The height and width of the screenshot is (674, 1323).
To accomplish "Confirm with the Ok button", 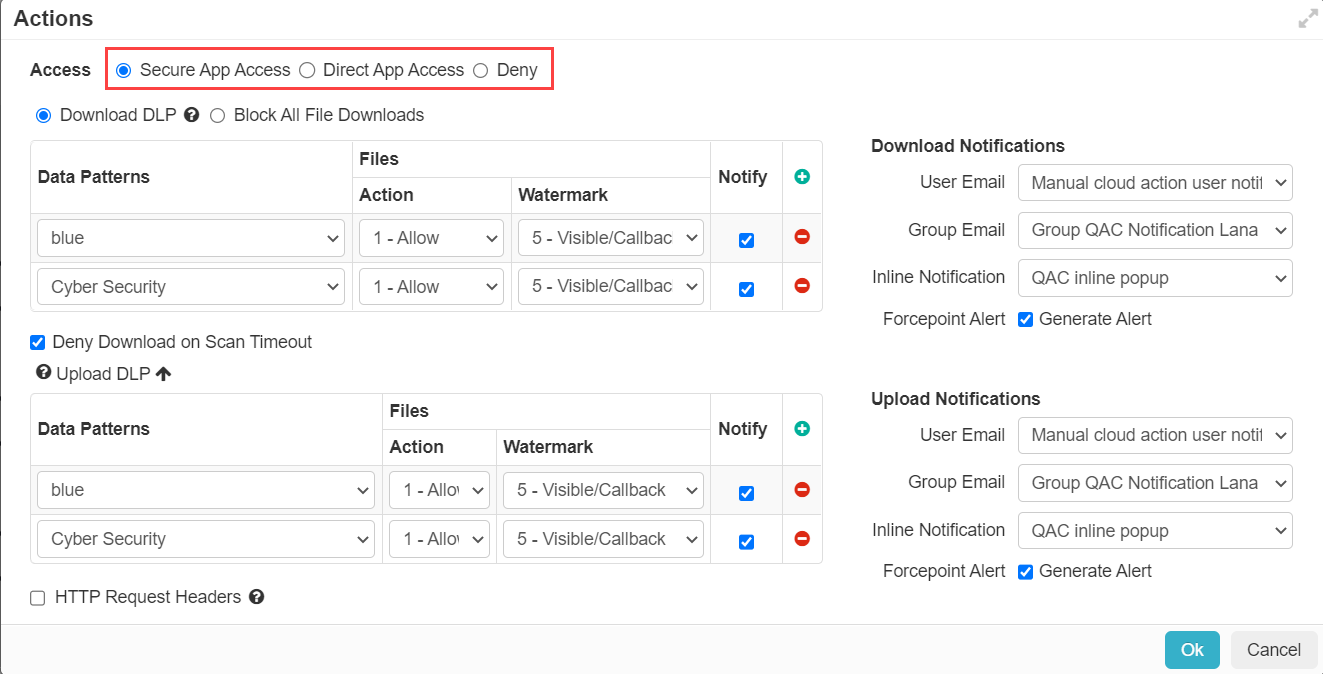I will tap(1192, 650).
